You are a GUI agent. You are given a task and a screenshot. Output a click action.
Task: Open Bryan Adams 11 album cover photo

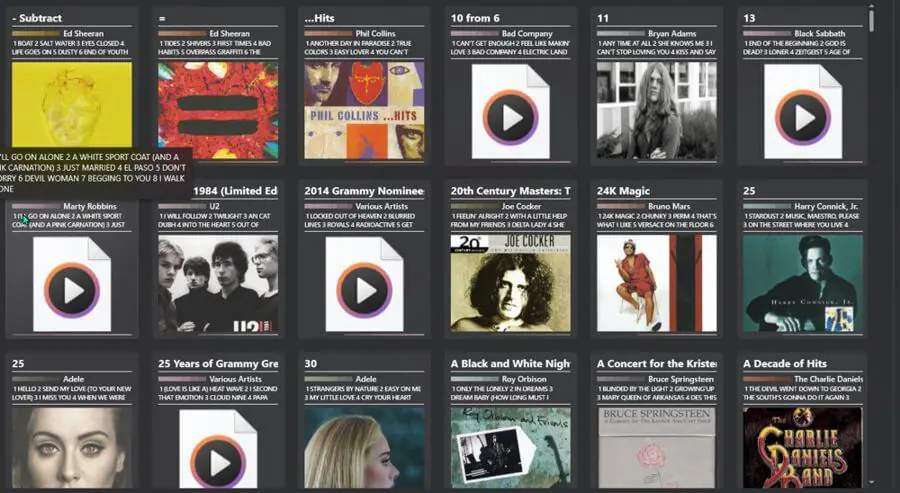point(657,110)
